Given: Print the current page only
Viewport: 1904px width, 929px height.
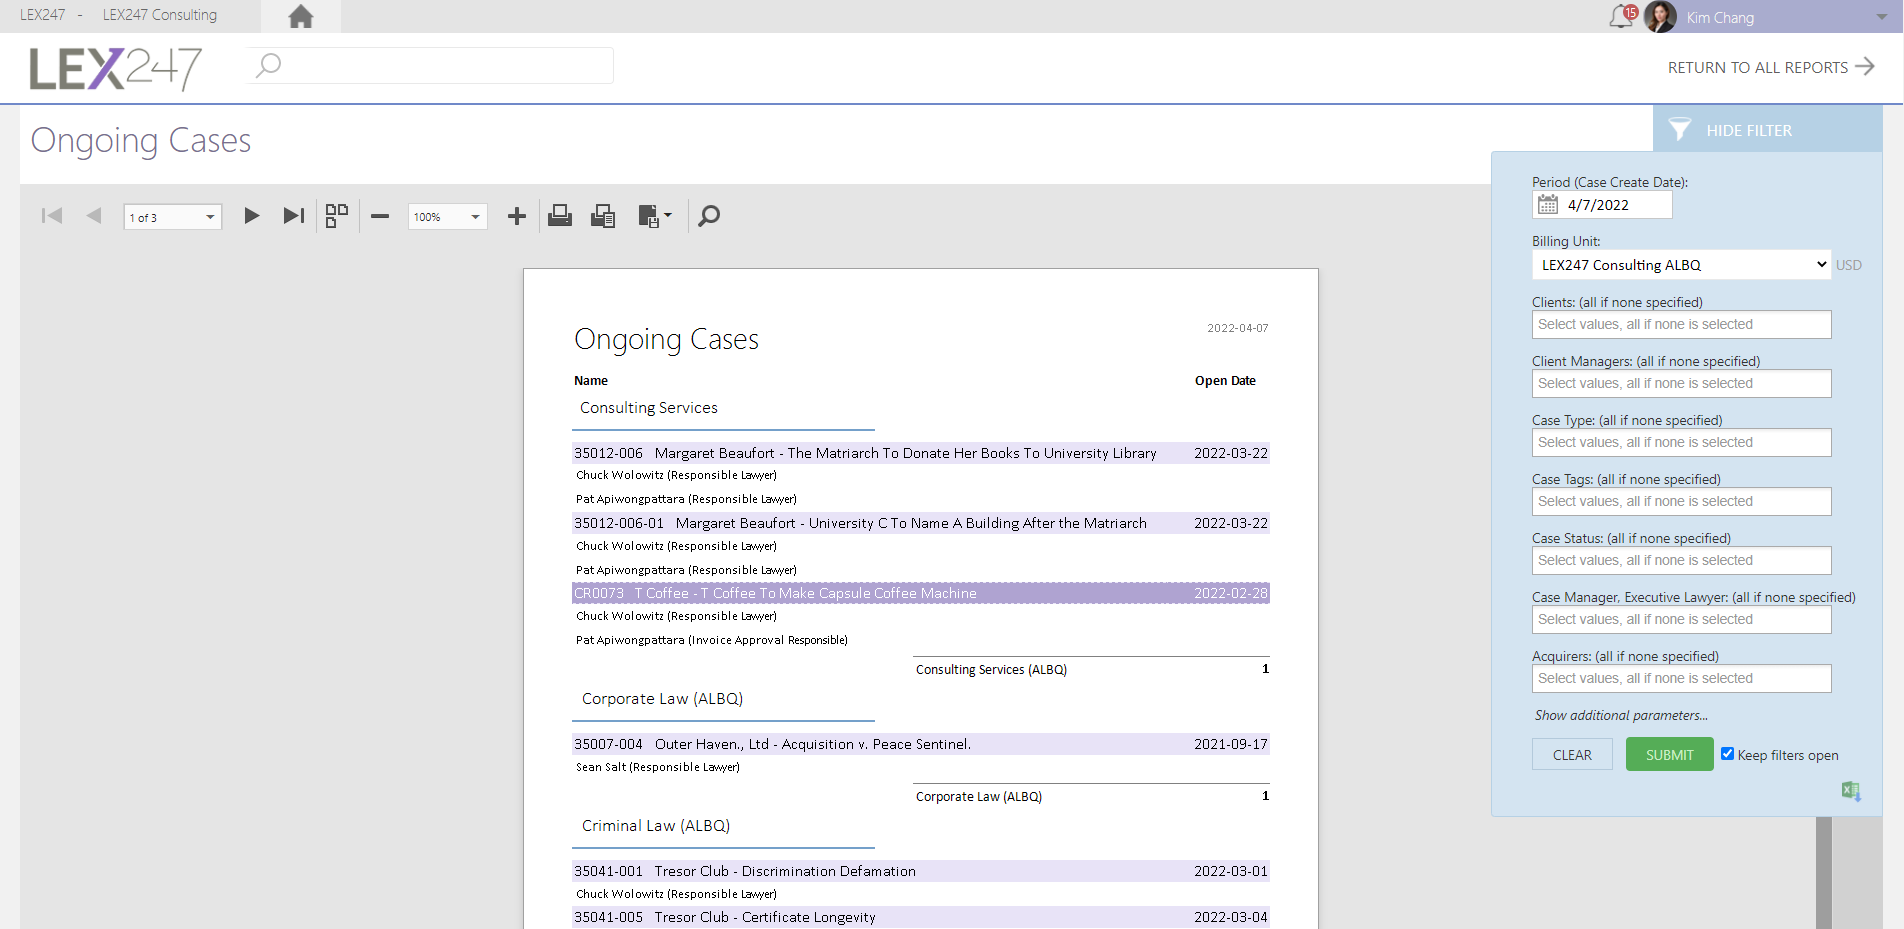Looking at the screenshot, I should [603, 216].
